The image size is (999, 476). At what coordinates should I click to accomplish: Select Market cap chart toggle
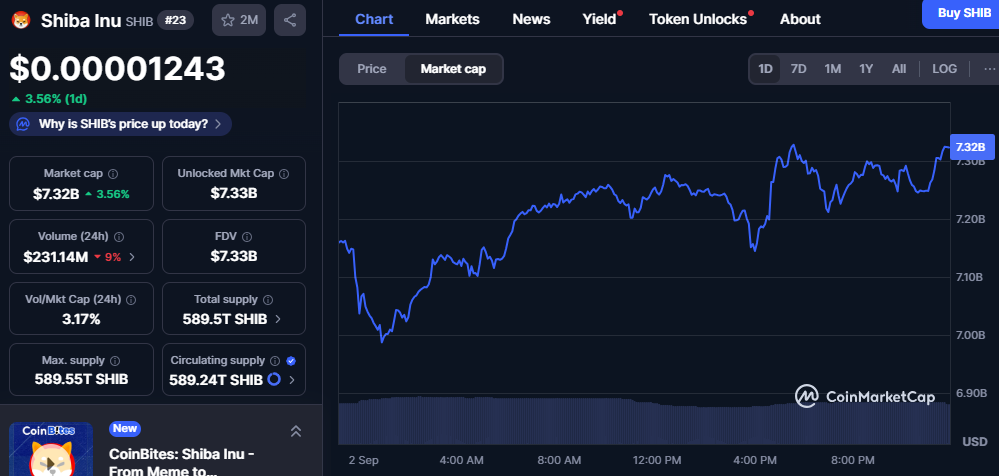tap(453, 69)
